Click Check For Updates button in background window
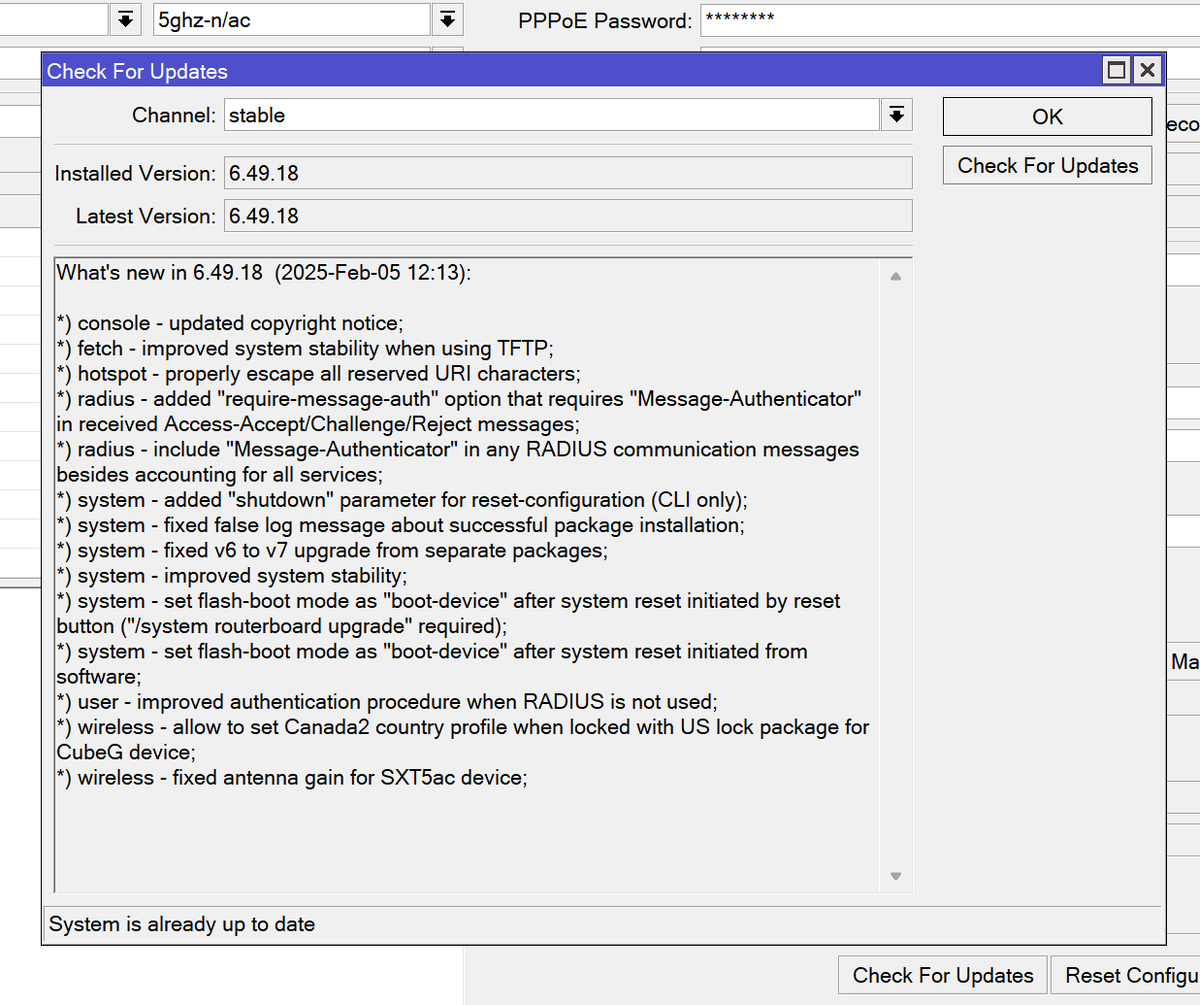Screen dimensions: 1200x1005 tap(943, 975)
